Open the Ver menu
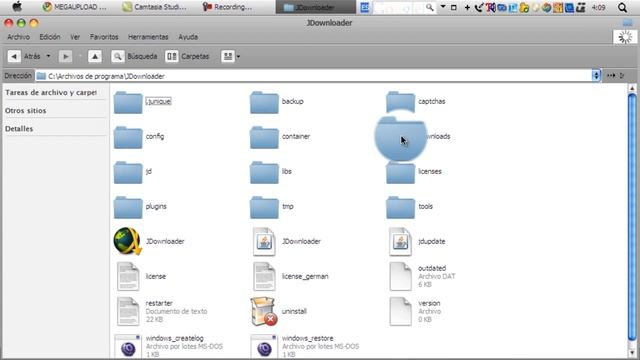This screenshot has width=640, height=360. click(x=75, y=37)
